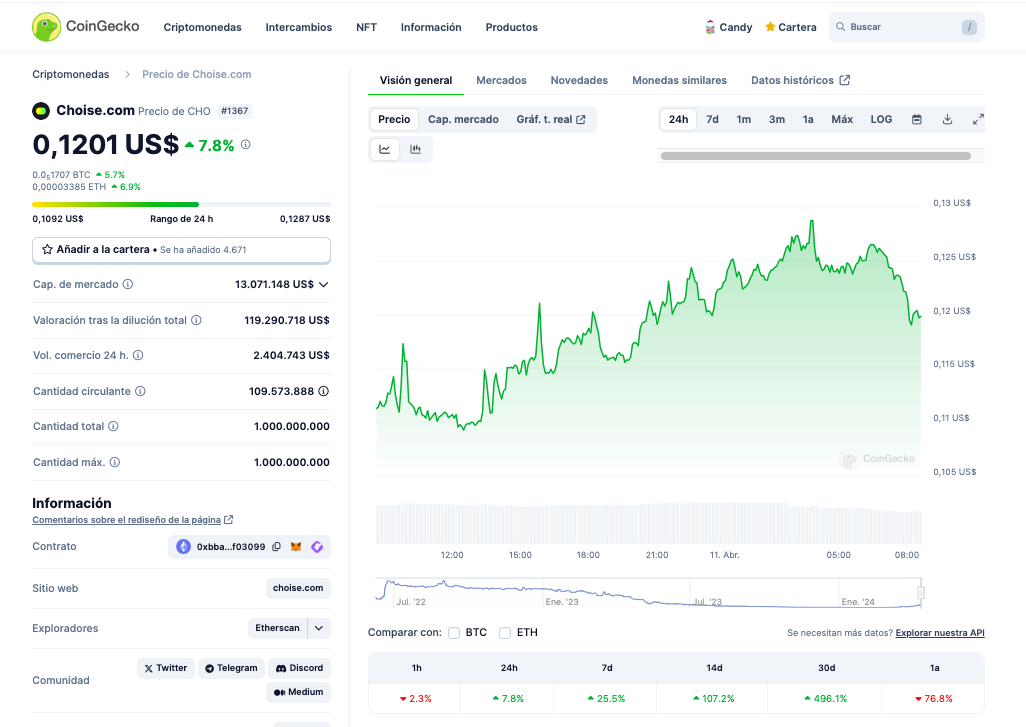
Task: Open NFT nav menu
Action: coord(366,27)
